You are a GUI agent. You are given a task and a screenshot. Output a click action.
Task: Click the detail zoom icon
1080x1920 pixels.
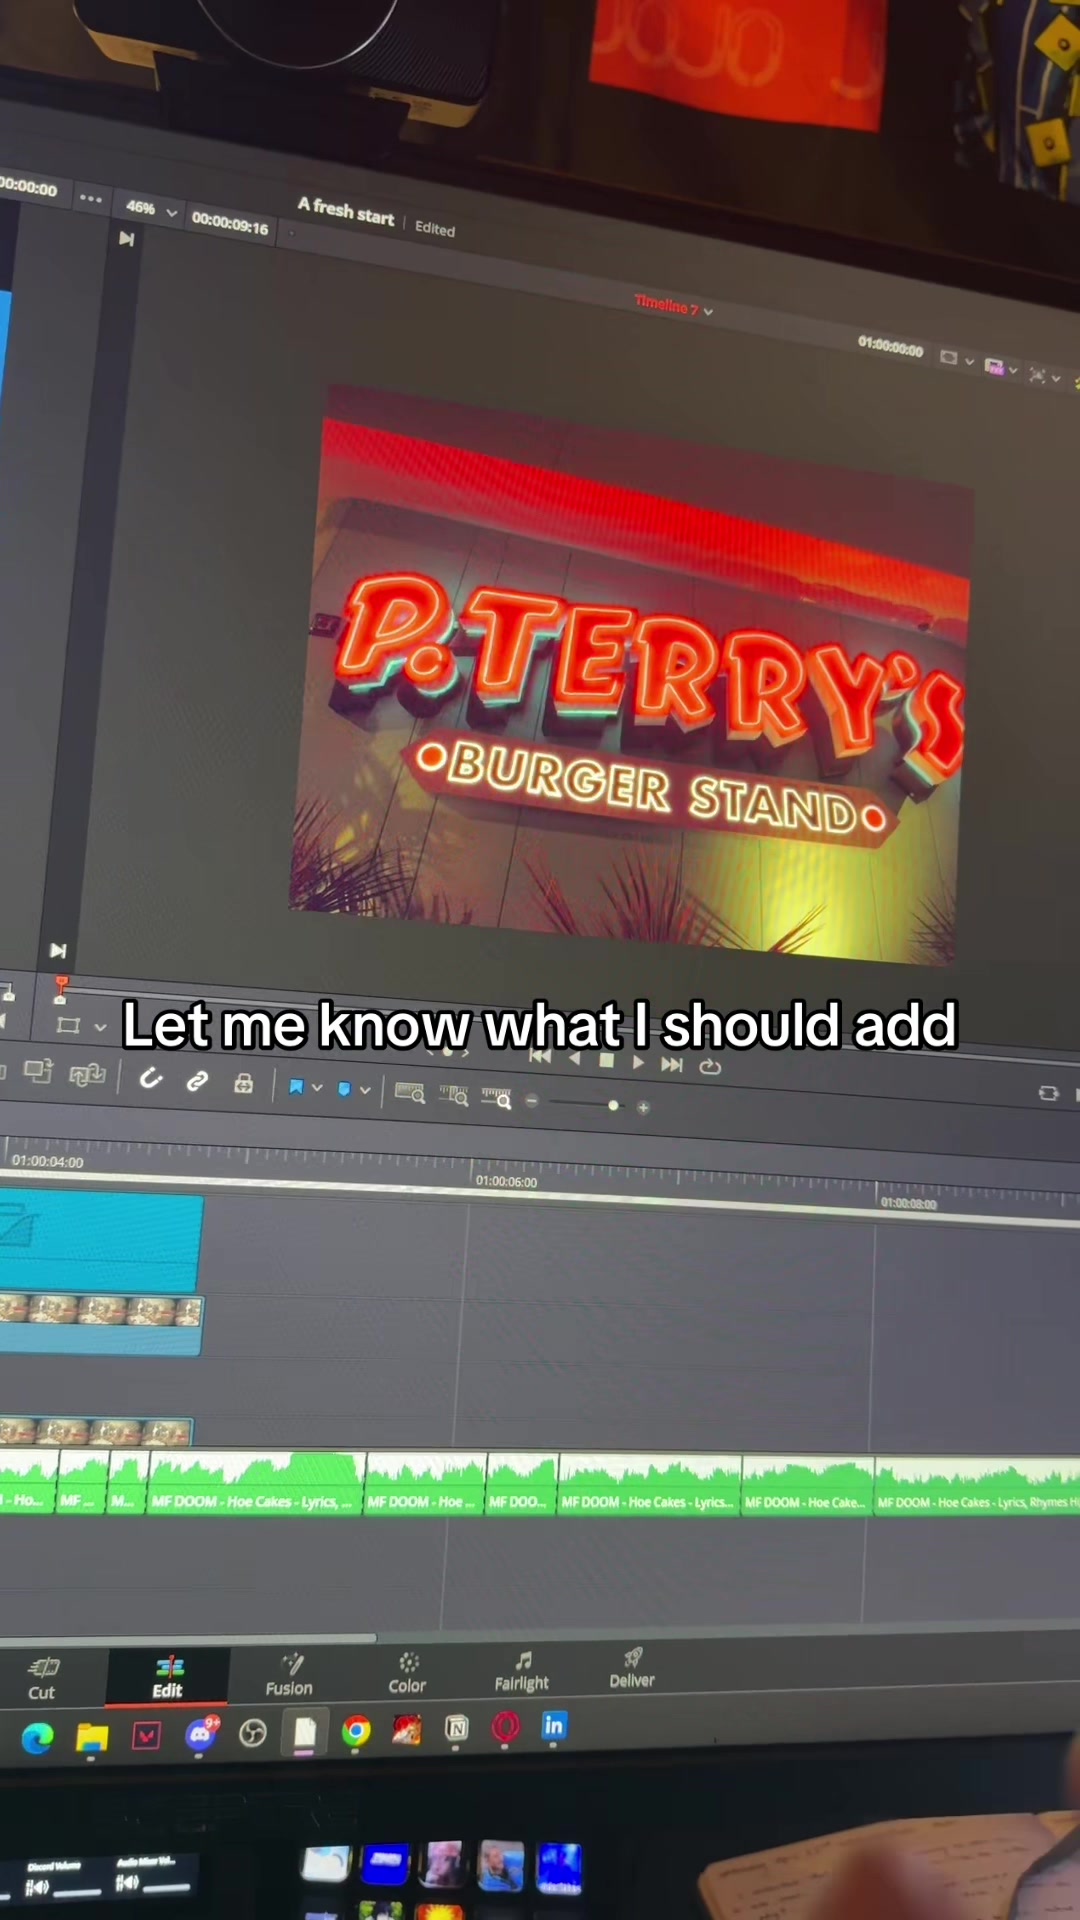click(x=454, y=1095)
